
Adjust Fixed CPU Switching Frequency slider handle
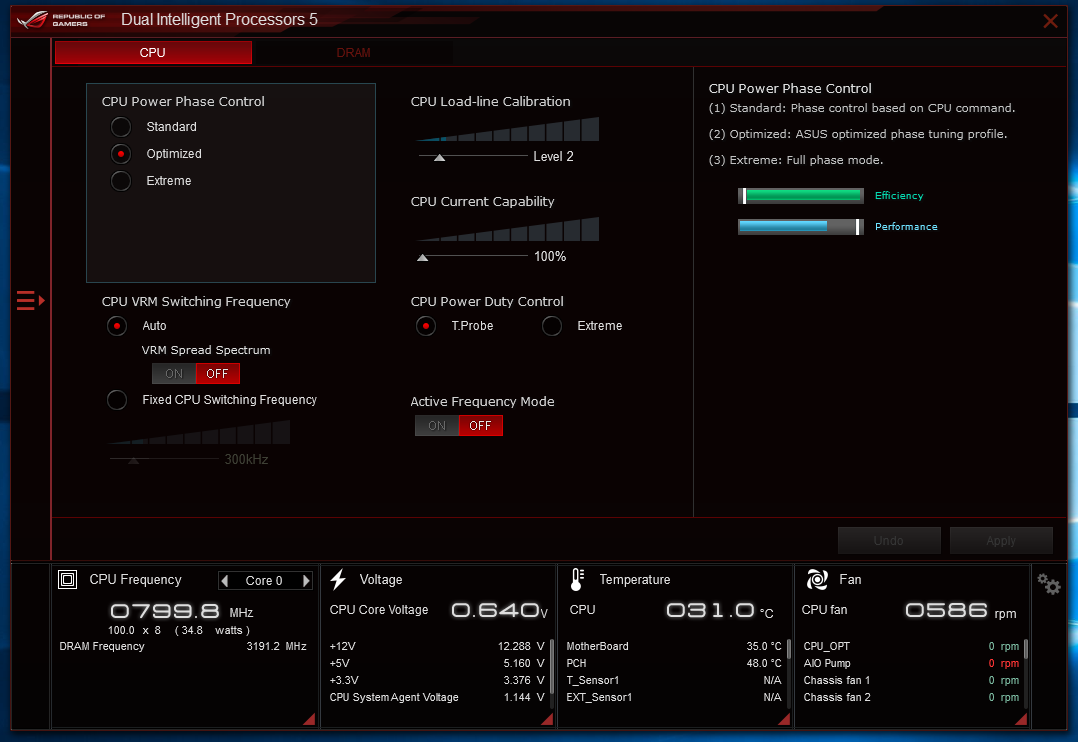click(133, 460)
